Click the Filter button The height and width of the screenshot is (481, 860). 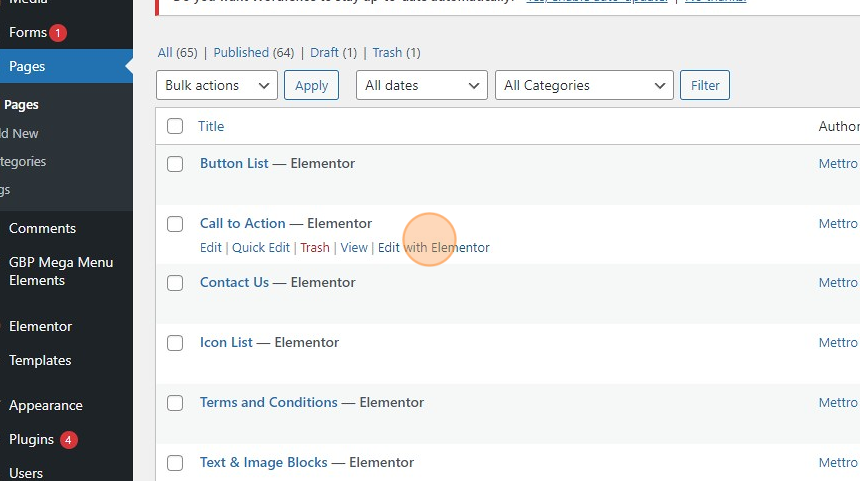[705, 85]
